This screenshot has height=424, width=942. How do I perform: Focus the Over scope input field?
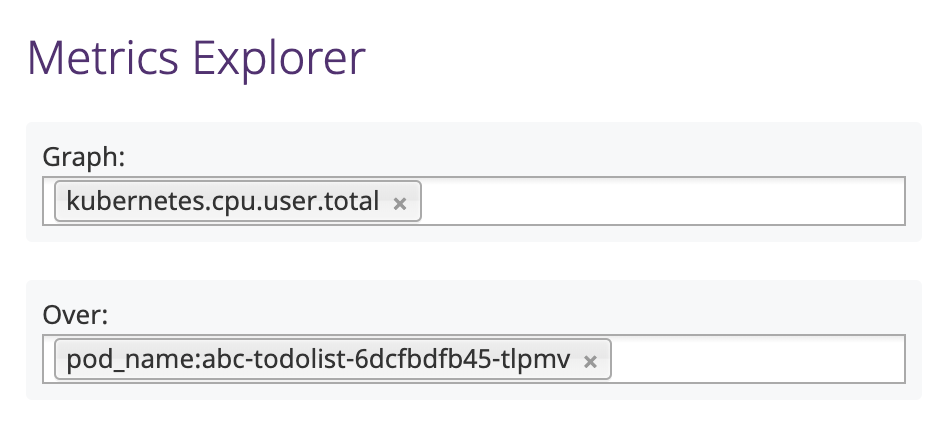[x=473, y=359]
